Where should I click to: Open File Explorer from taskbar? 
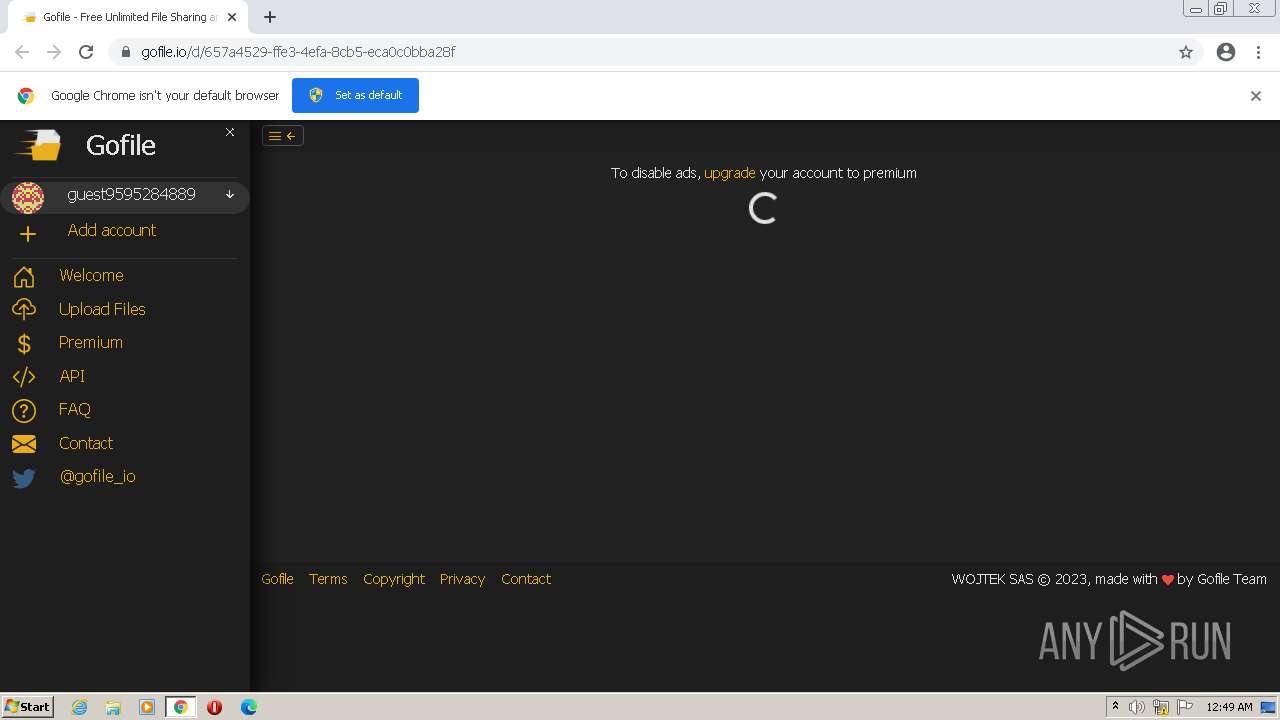[x=113, y=707]
